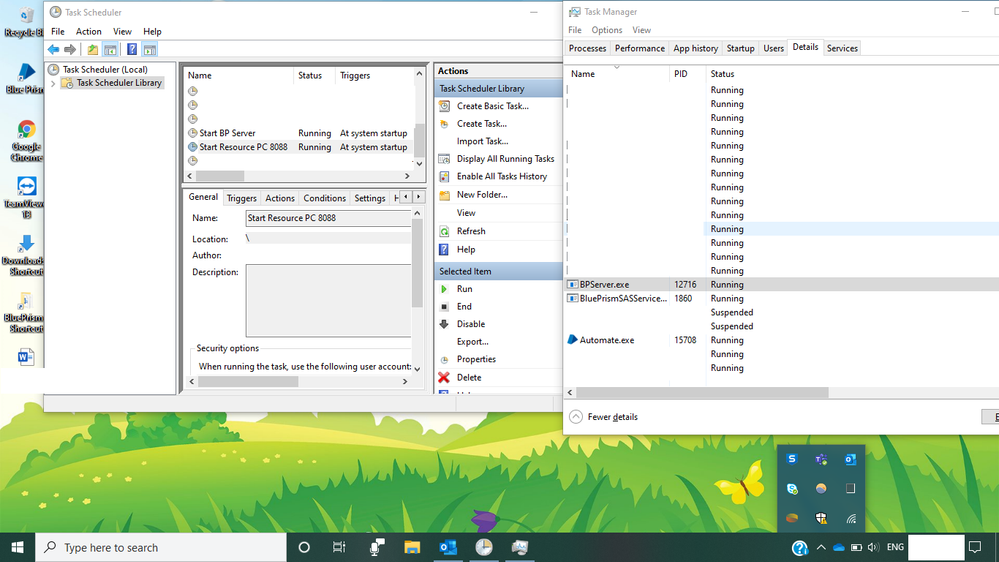Click the Run action green arrow icon
The image size is (999, 562).
coord(444,289)
